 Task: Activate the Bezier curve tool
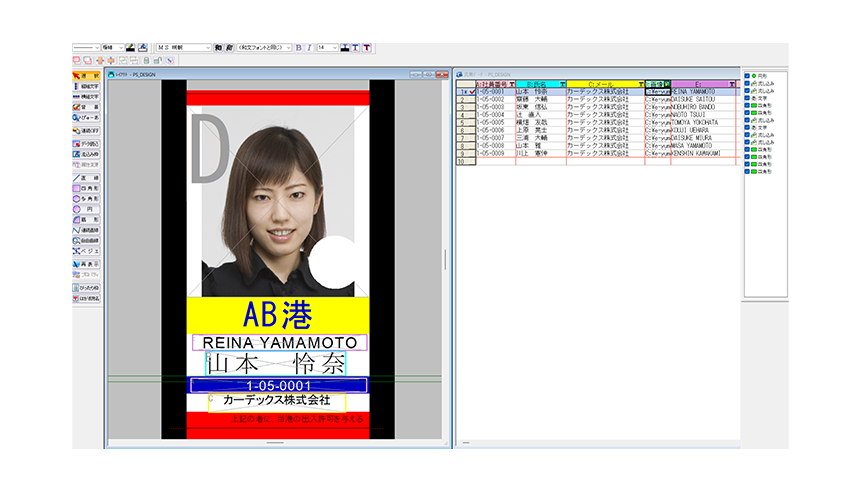pyautogui.click(x=87, y=251)
